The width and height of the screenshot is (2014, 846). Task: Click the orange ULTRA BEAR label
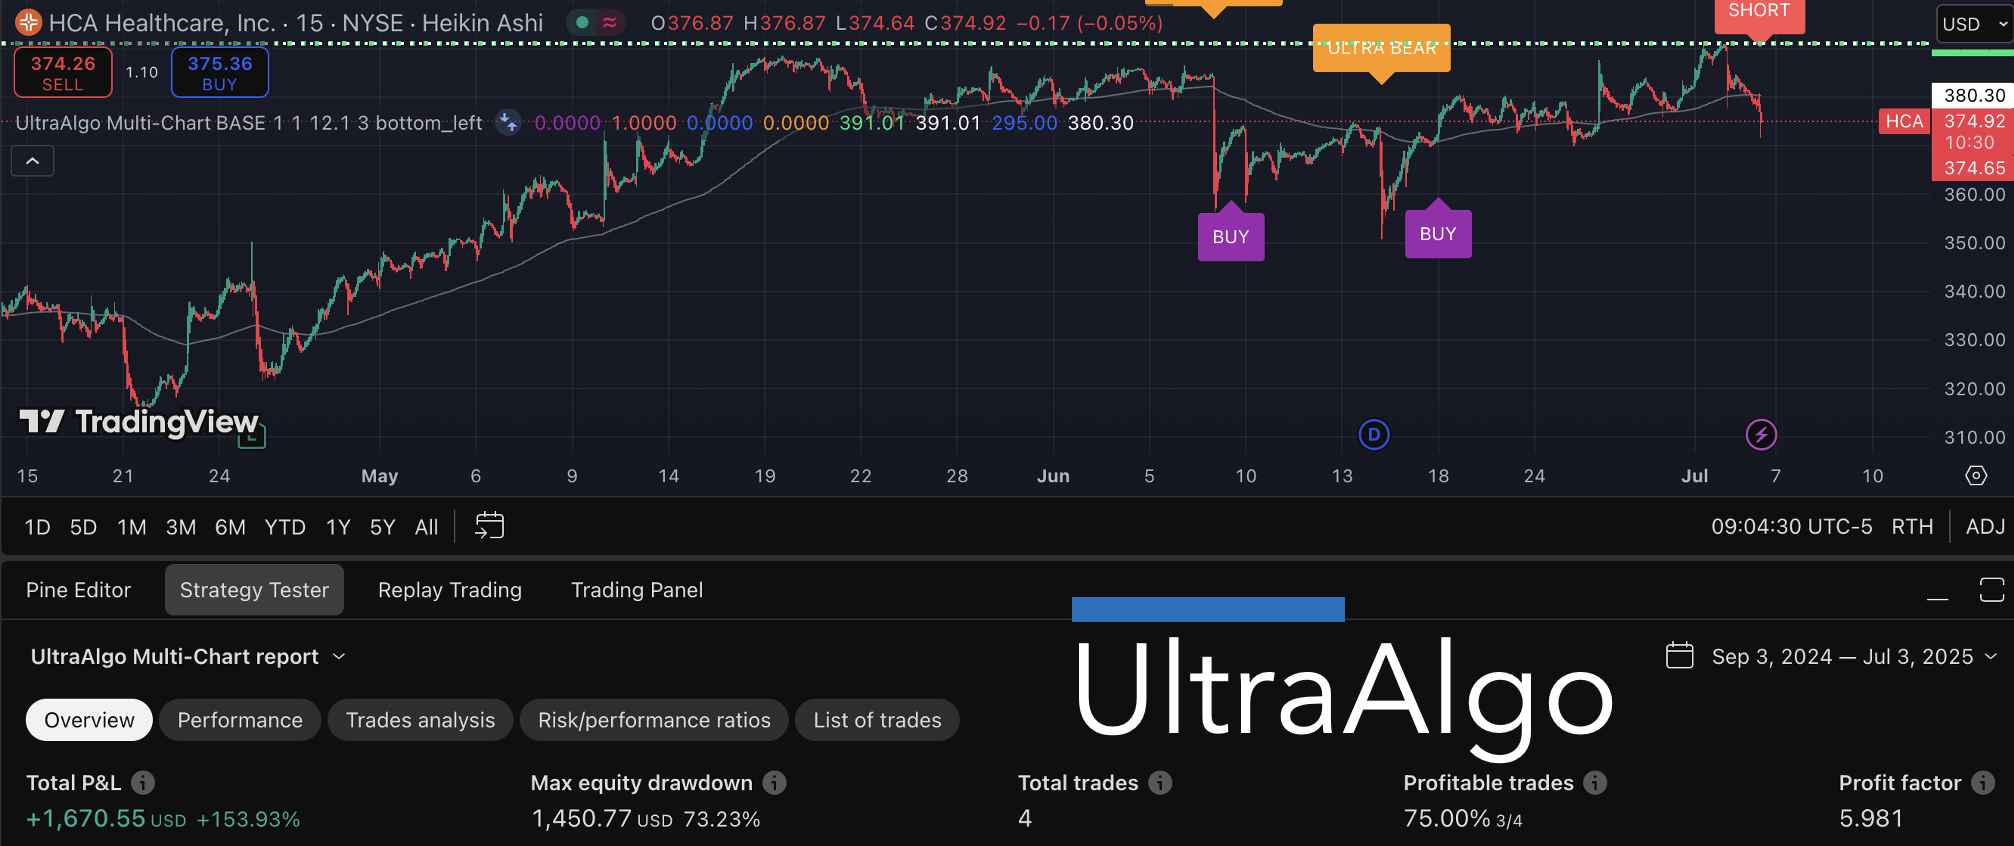click(x=1381, y=50)
